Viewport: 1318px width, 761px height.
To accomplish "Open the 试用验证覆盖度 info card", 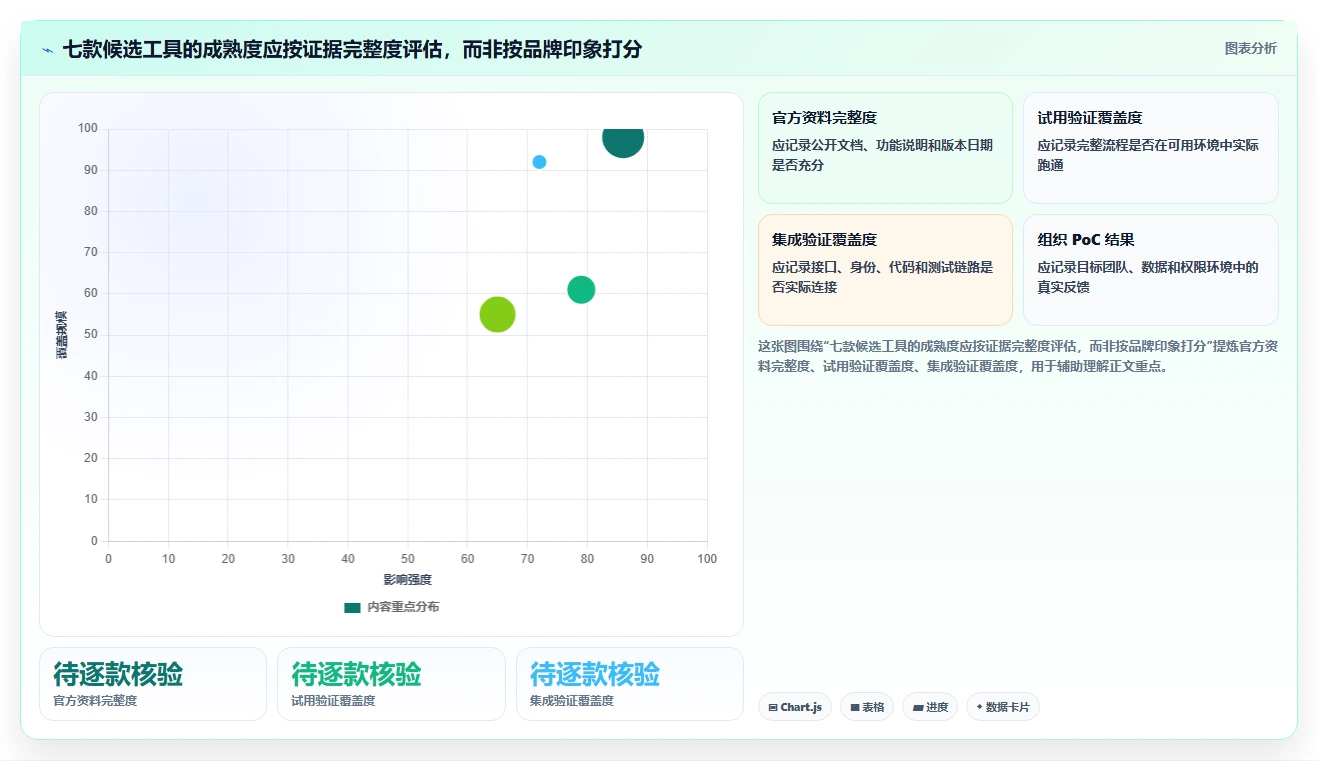I will click(1150, 148).
